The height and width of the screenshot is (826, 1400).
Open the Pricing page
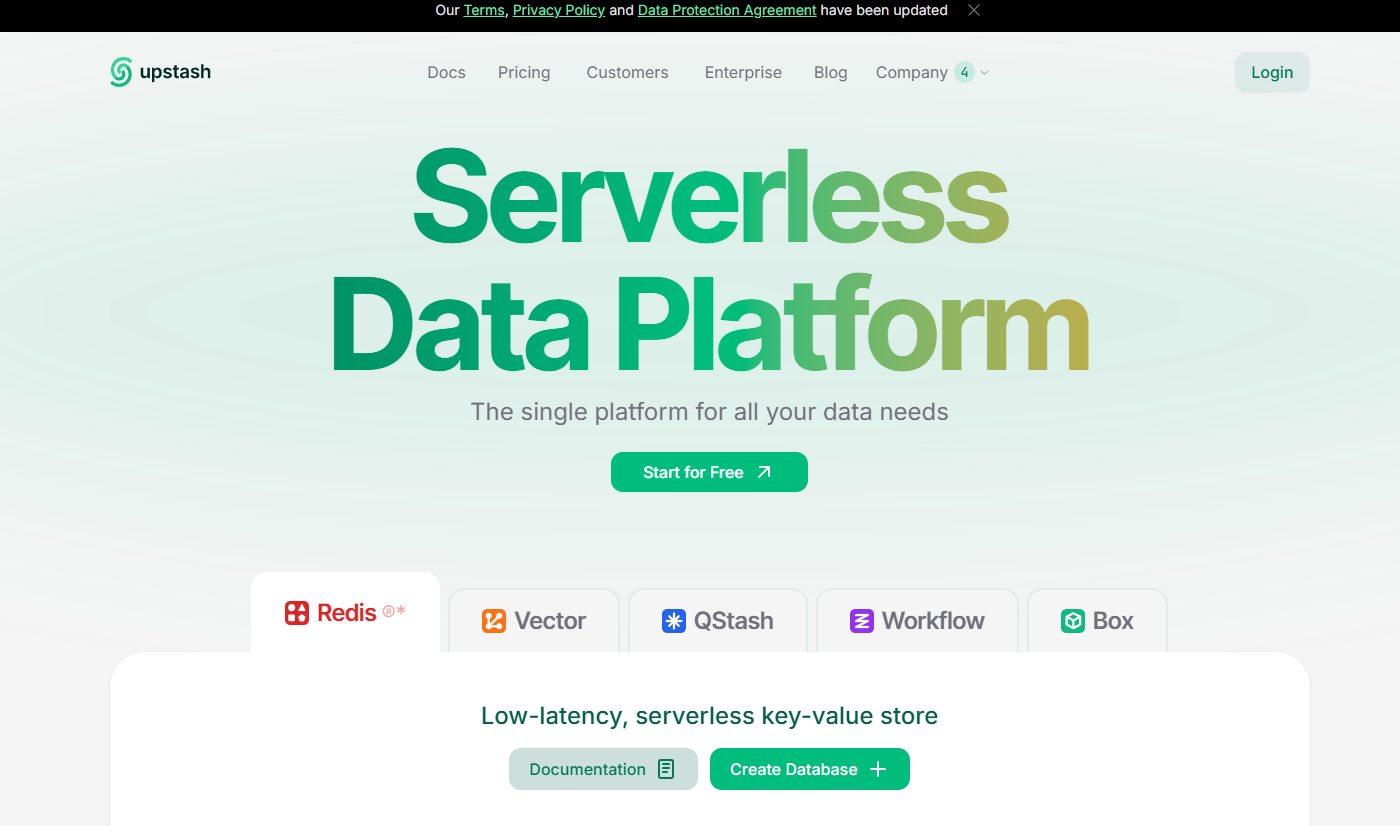tap(524, 72)
